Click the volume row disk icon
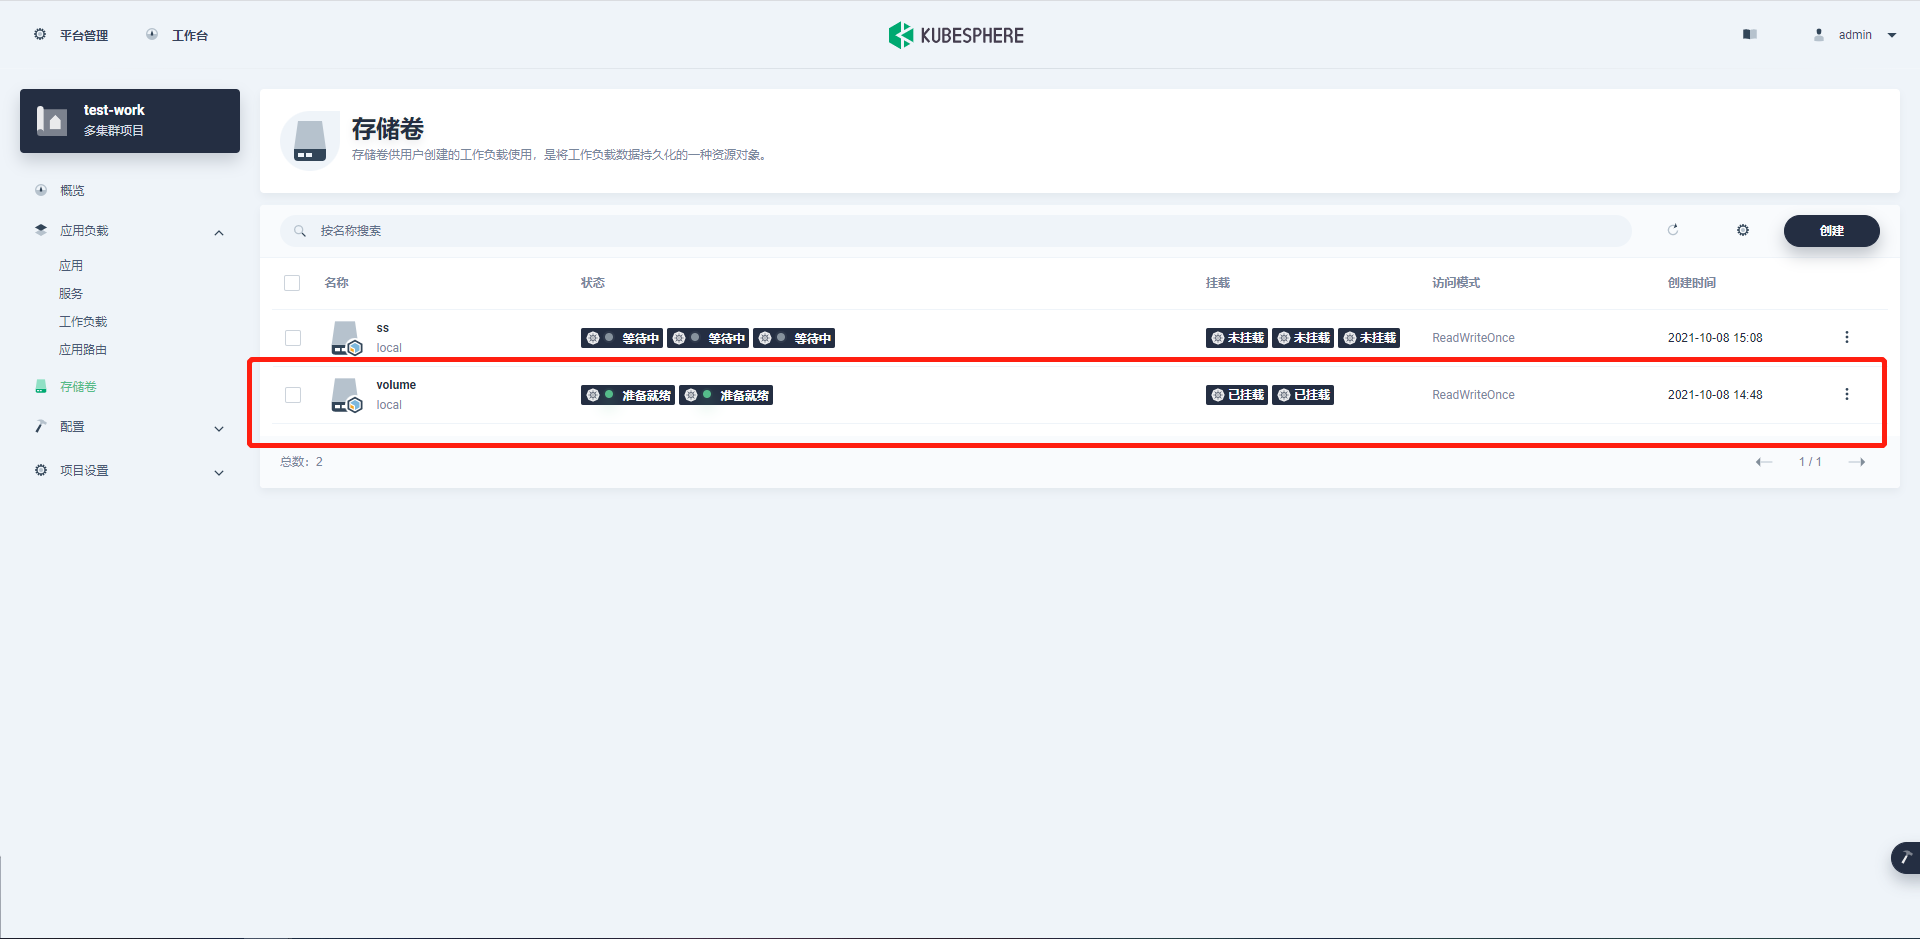 346,395
